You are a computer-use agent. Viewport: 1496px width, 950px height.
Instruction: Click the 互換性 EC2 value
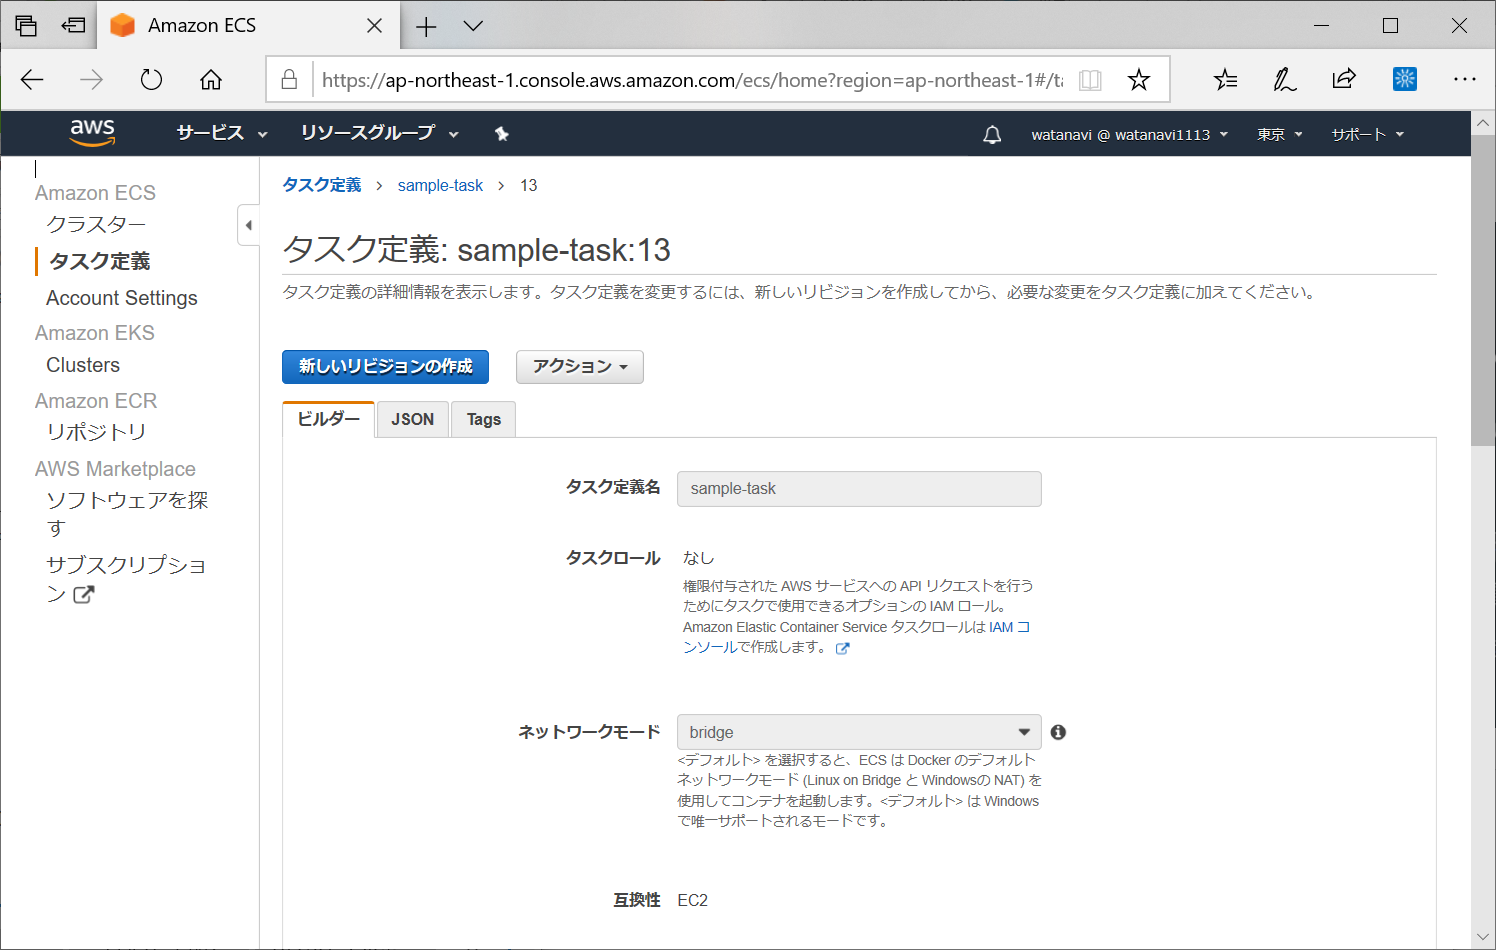point(692,900)
